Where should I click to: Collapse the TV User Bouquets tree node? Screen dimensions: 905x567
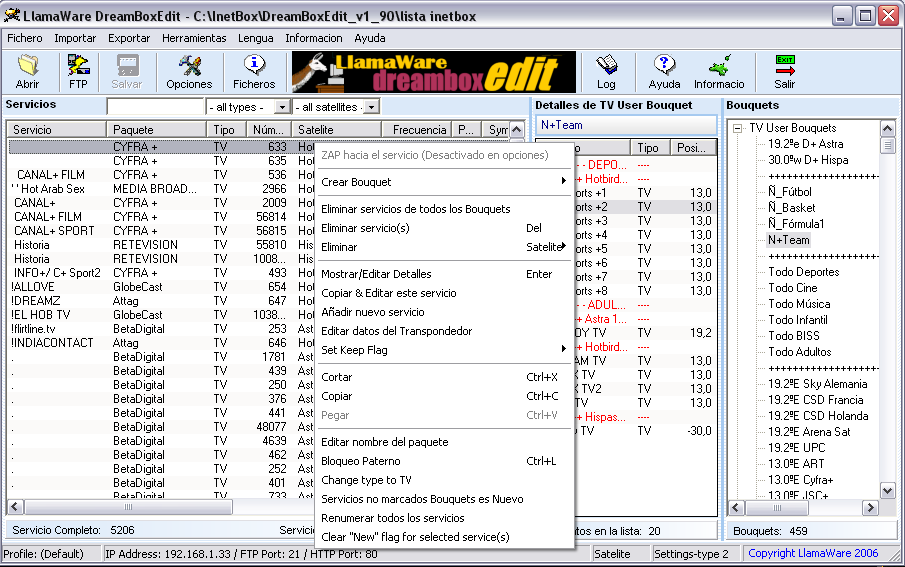[737, 128]
